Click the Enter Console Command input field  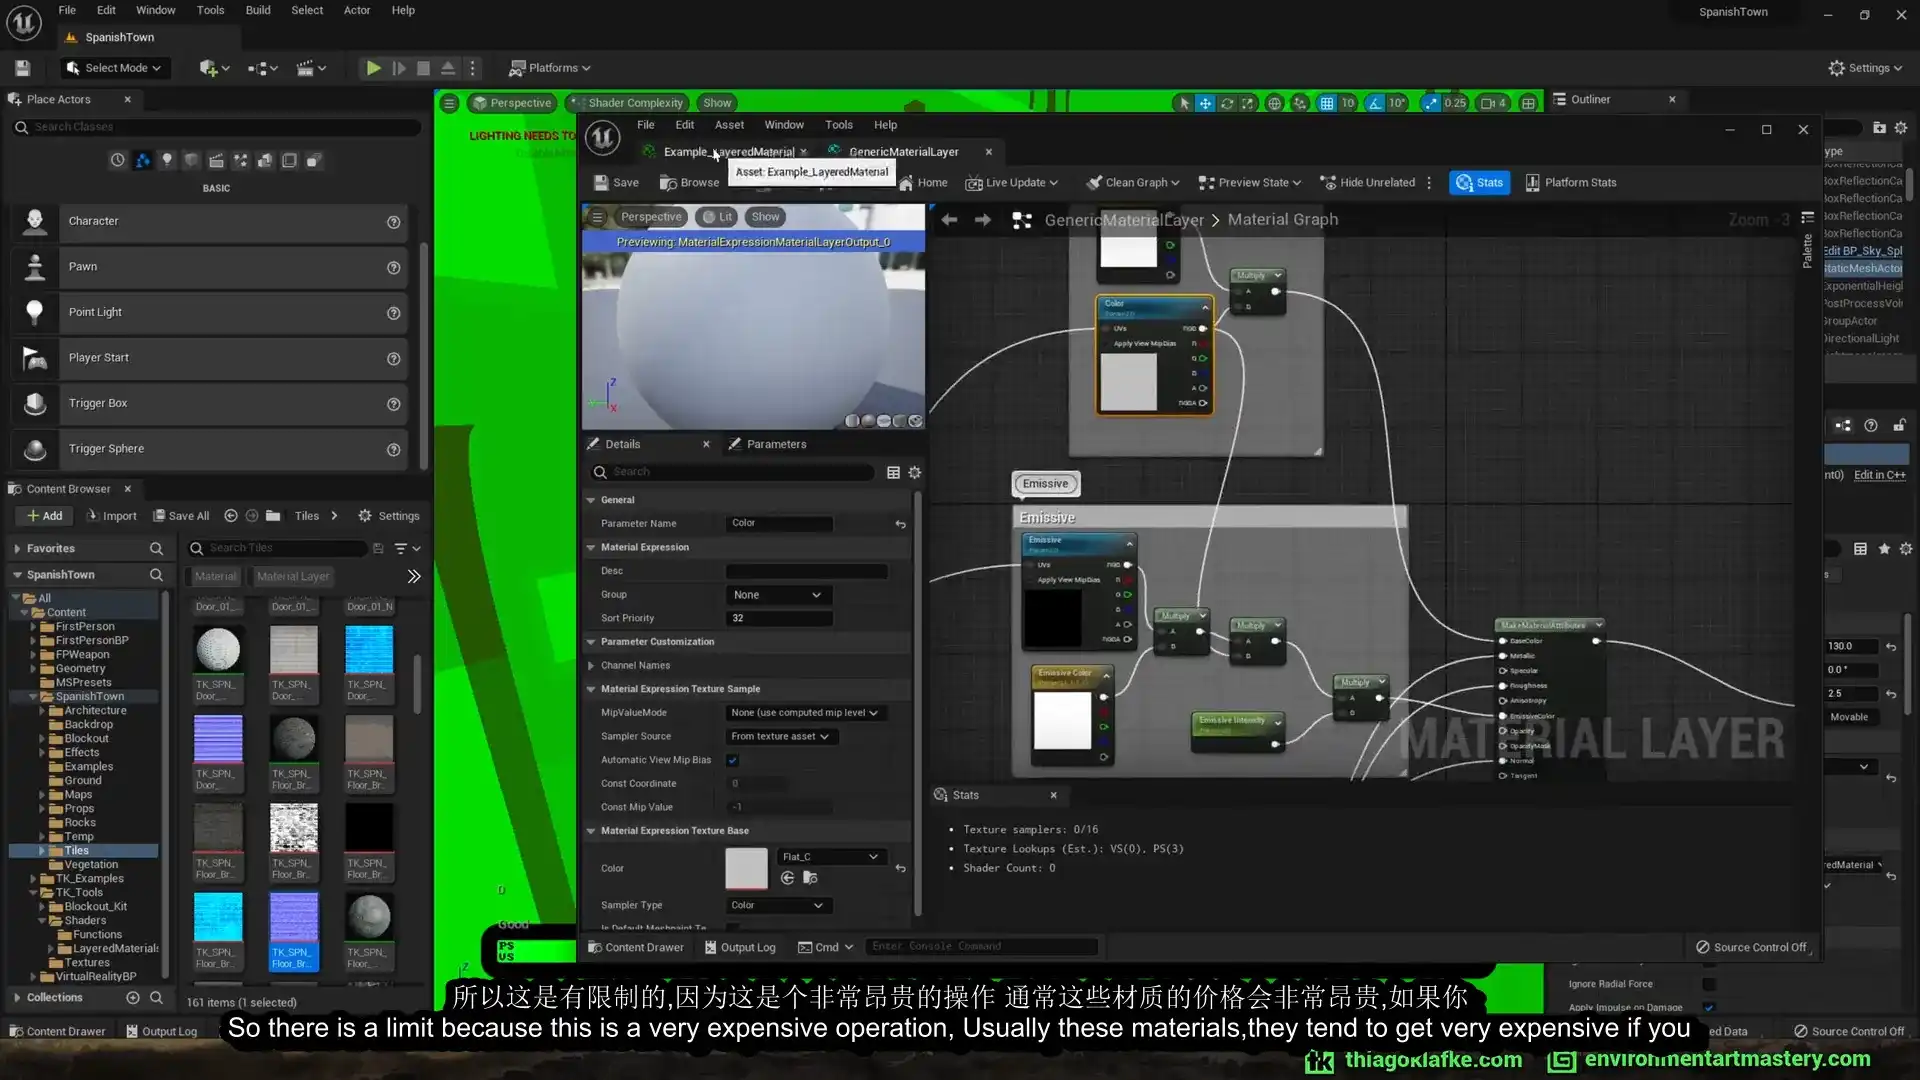coord(980,946)
